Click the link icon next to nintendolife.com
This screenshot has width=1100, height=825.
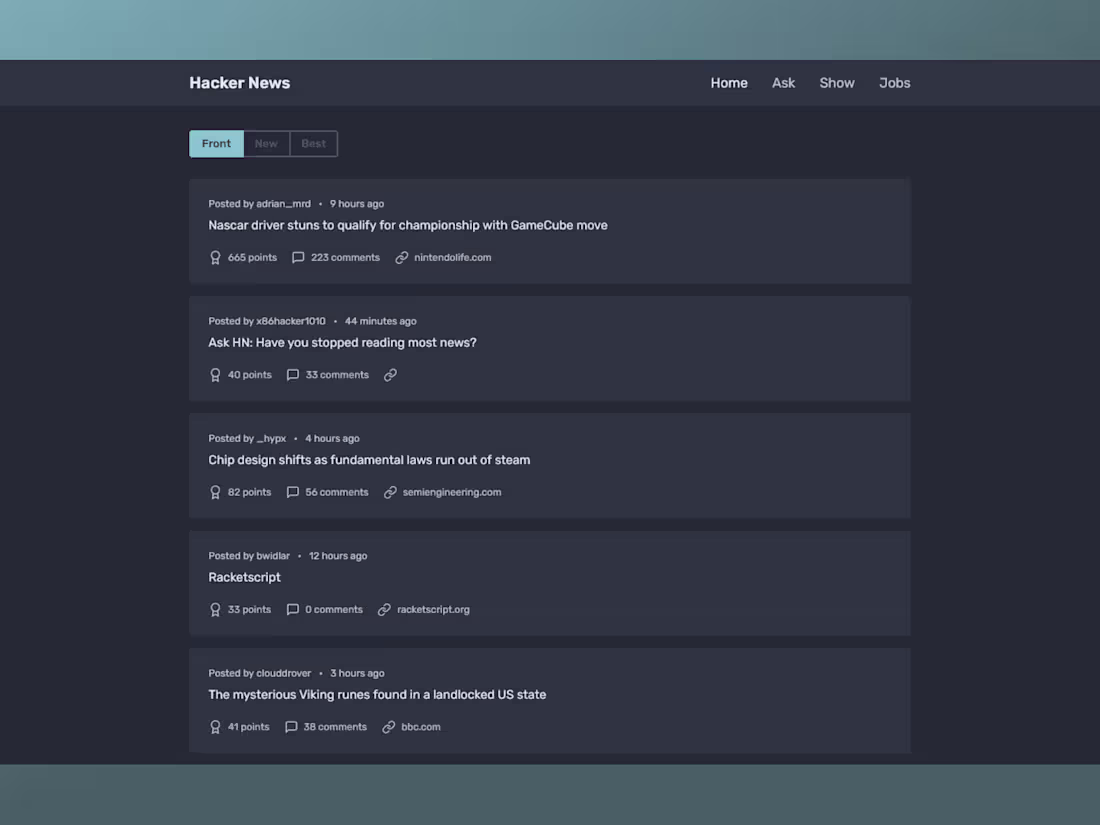(400, 257)
